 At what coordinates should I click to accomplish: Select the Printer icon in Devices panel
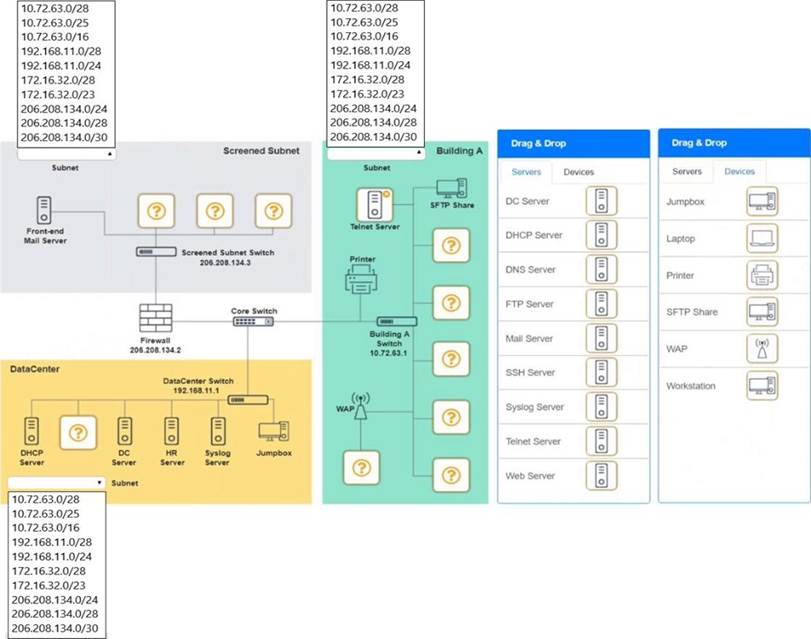point(762,275)
